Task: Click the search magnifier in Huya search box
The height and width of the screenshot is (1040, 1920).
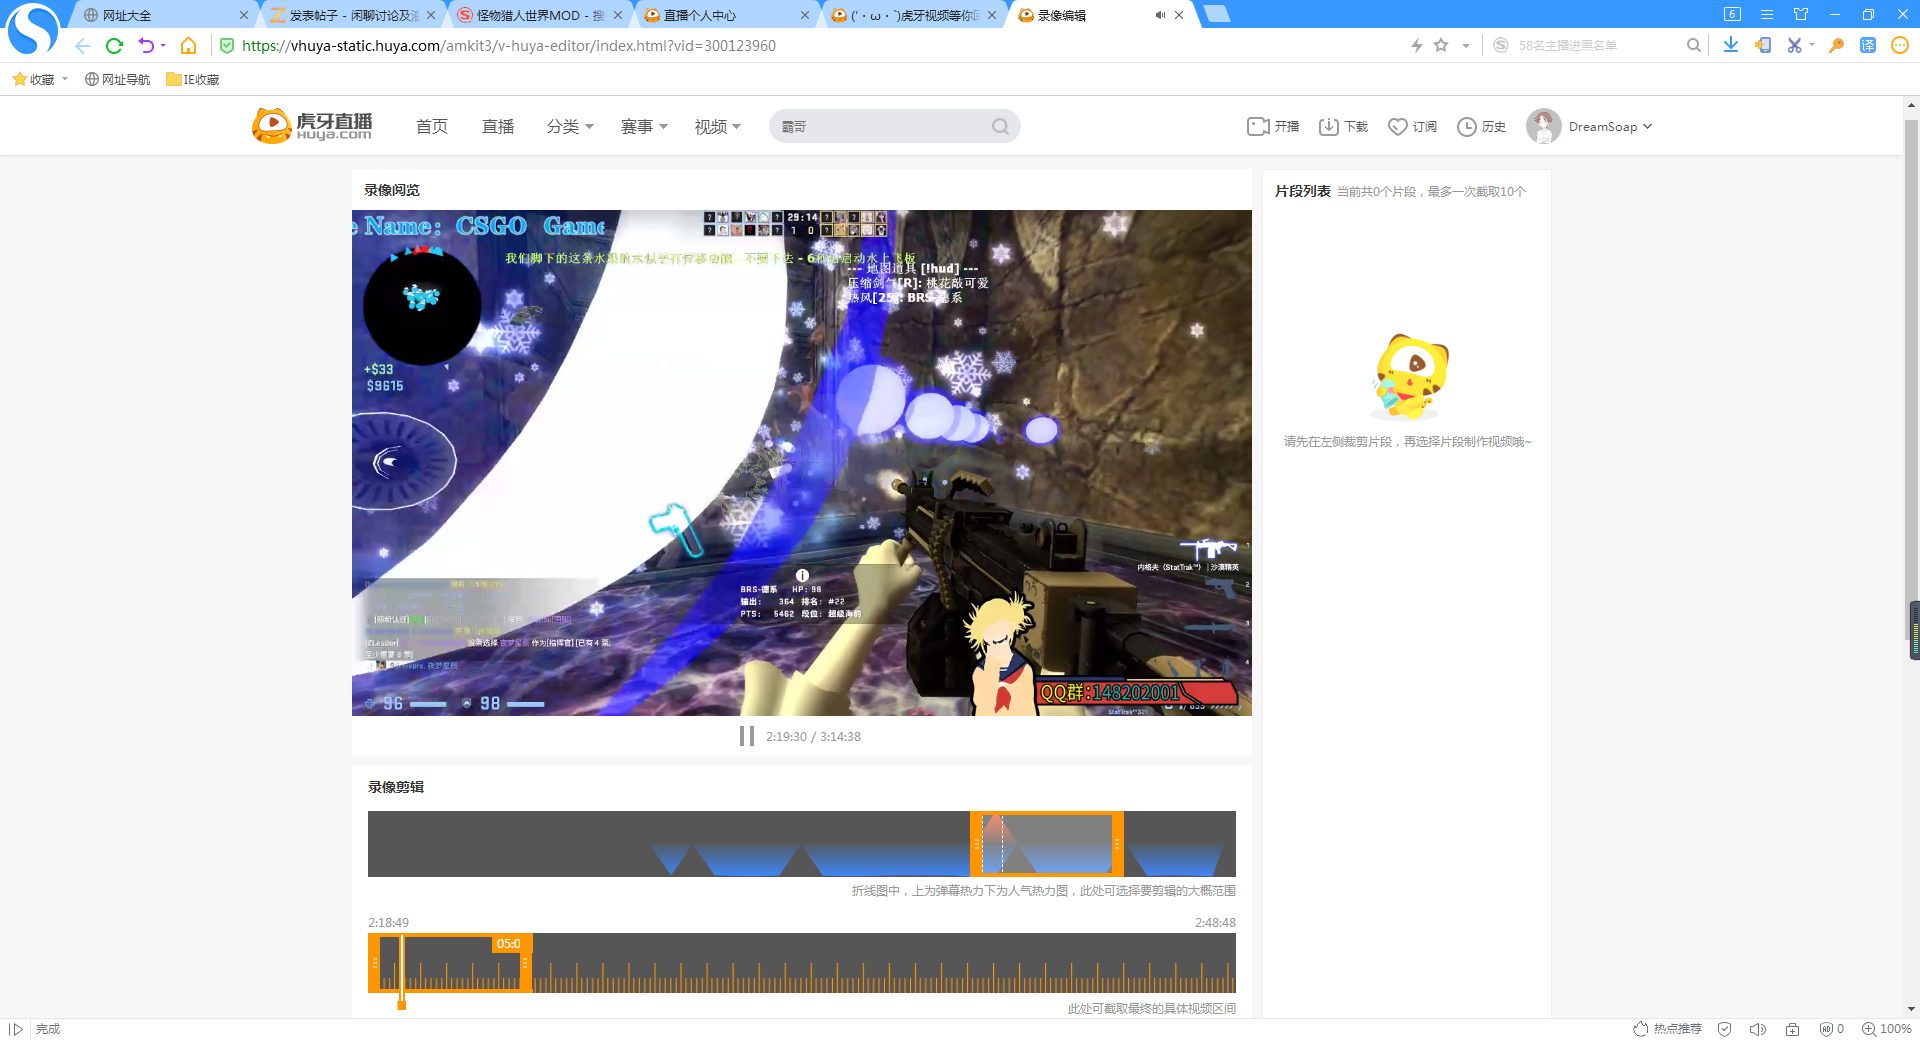Action: click(x=1000, y=126)
